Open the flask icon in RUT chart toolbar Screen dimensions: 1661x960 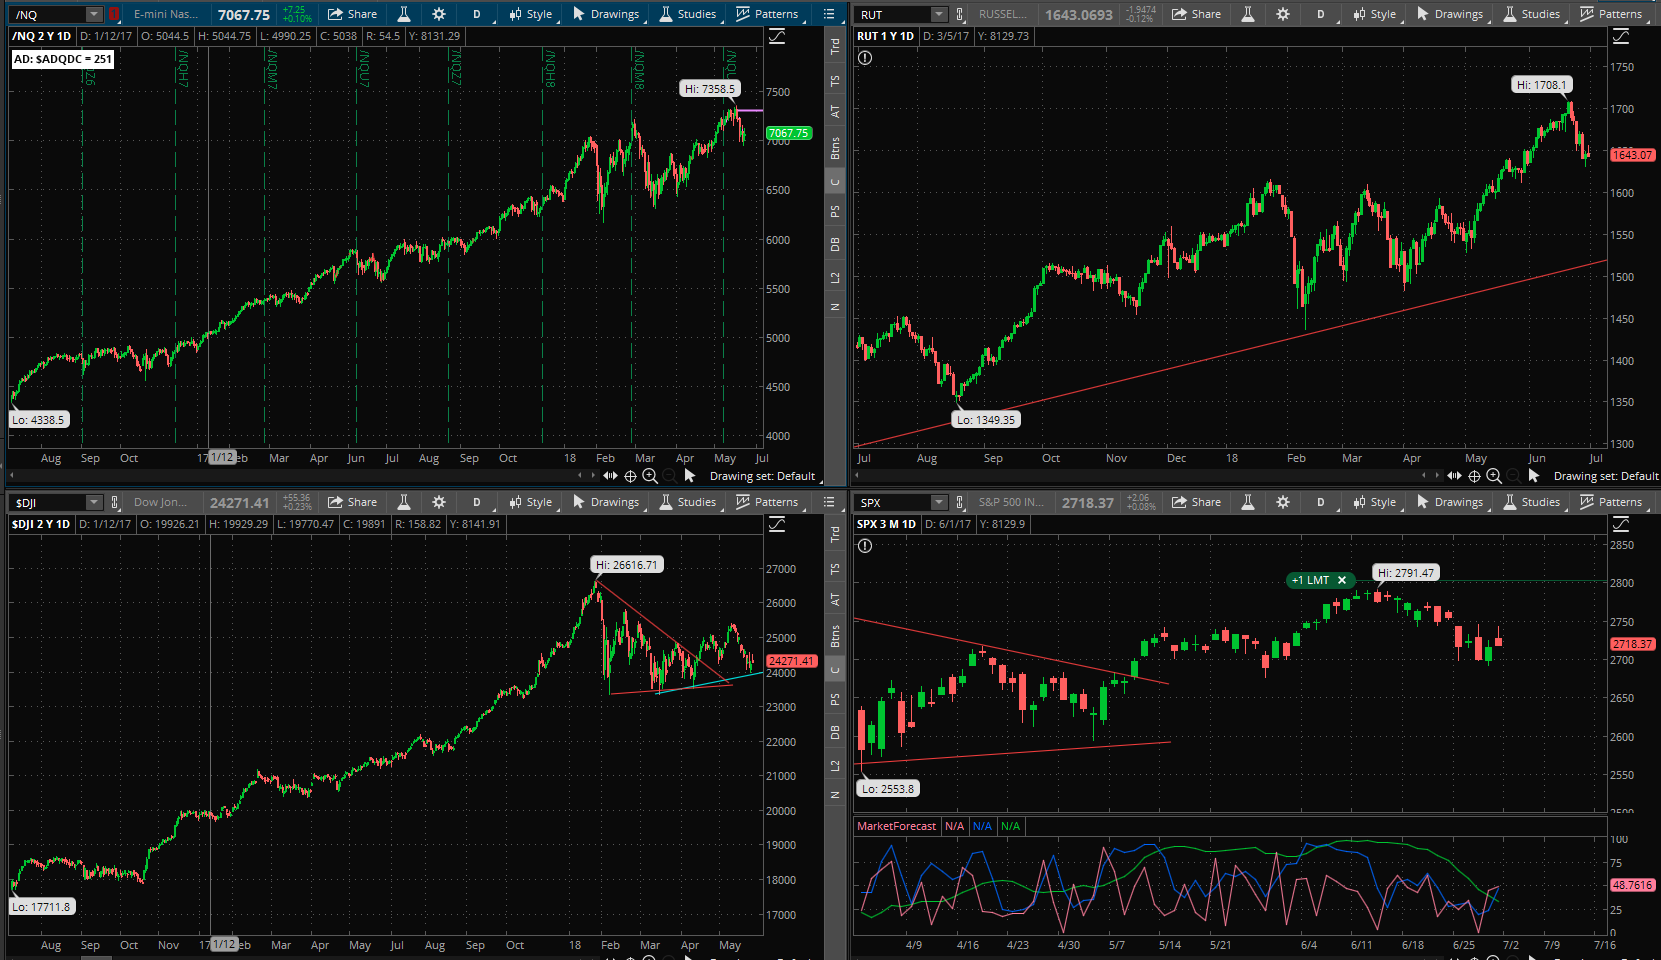point(1248,14)
